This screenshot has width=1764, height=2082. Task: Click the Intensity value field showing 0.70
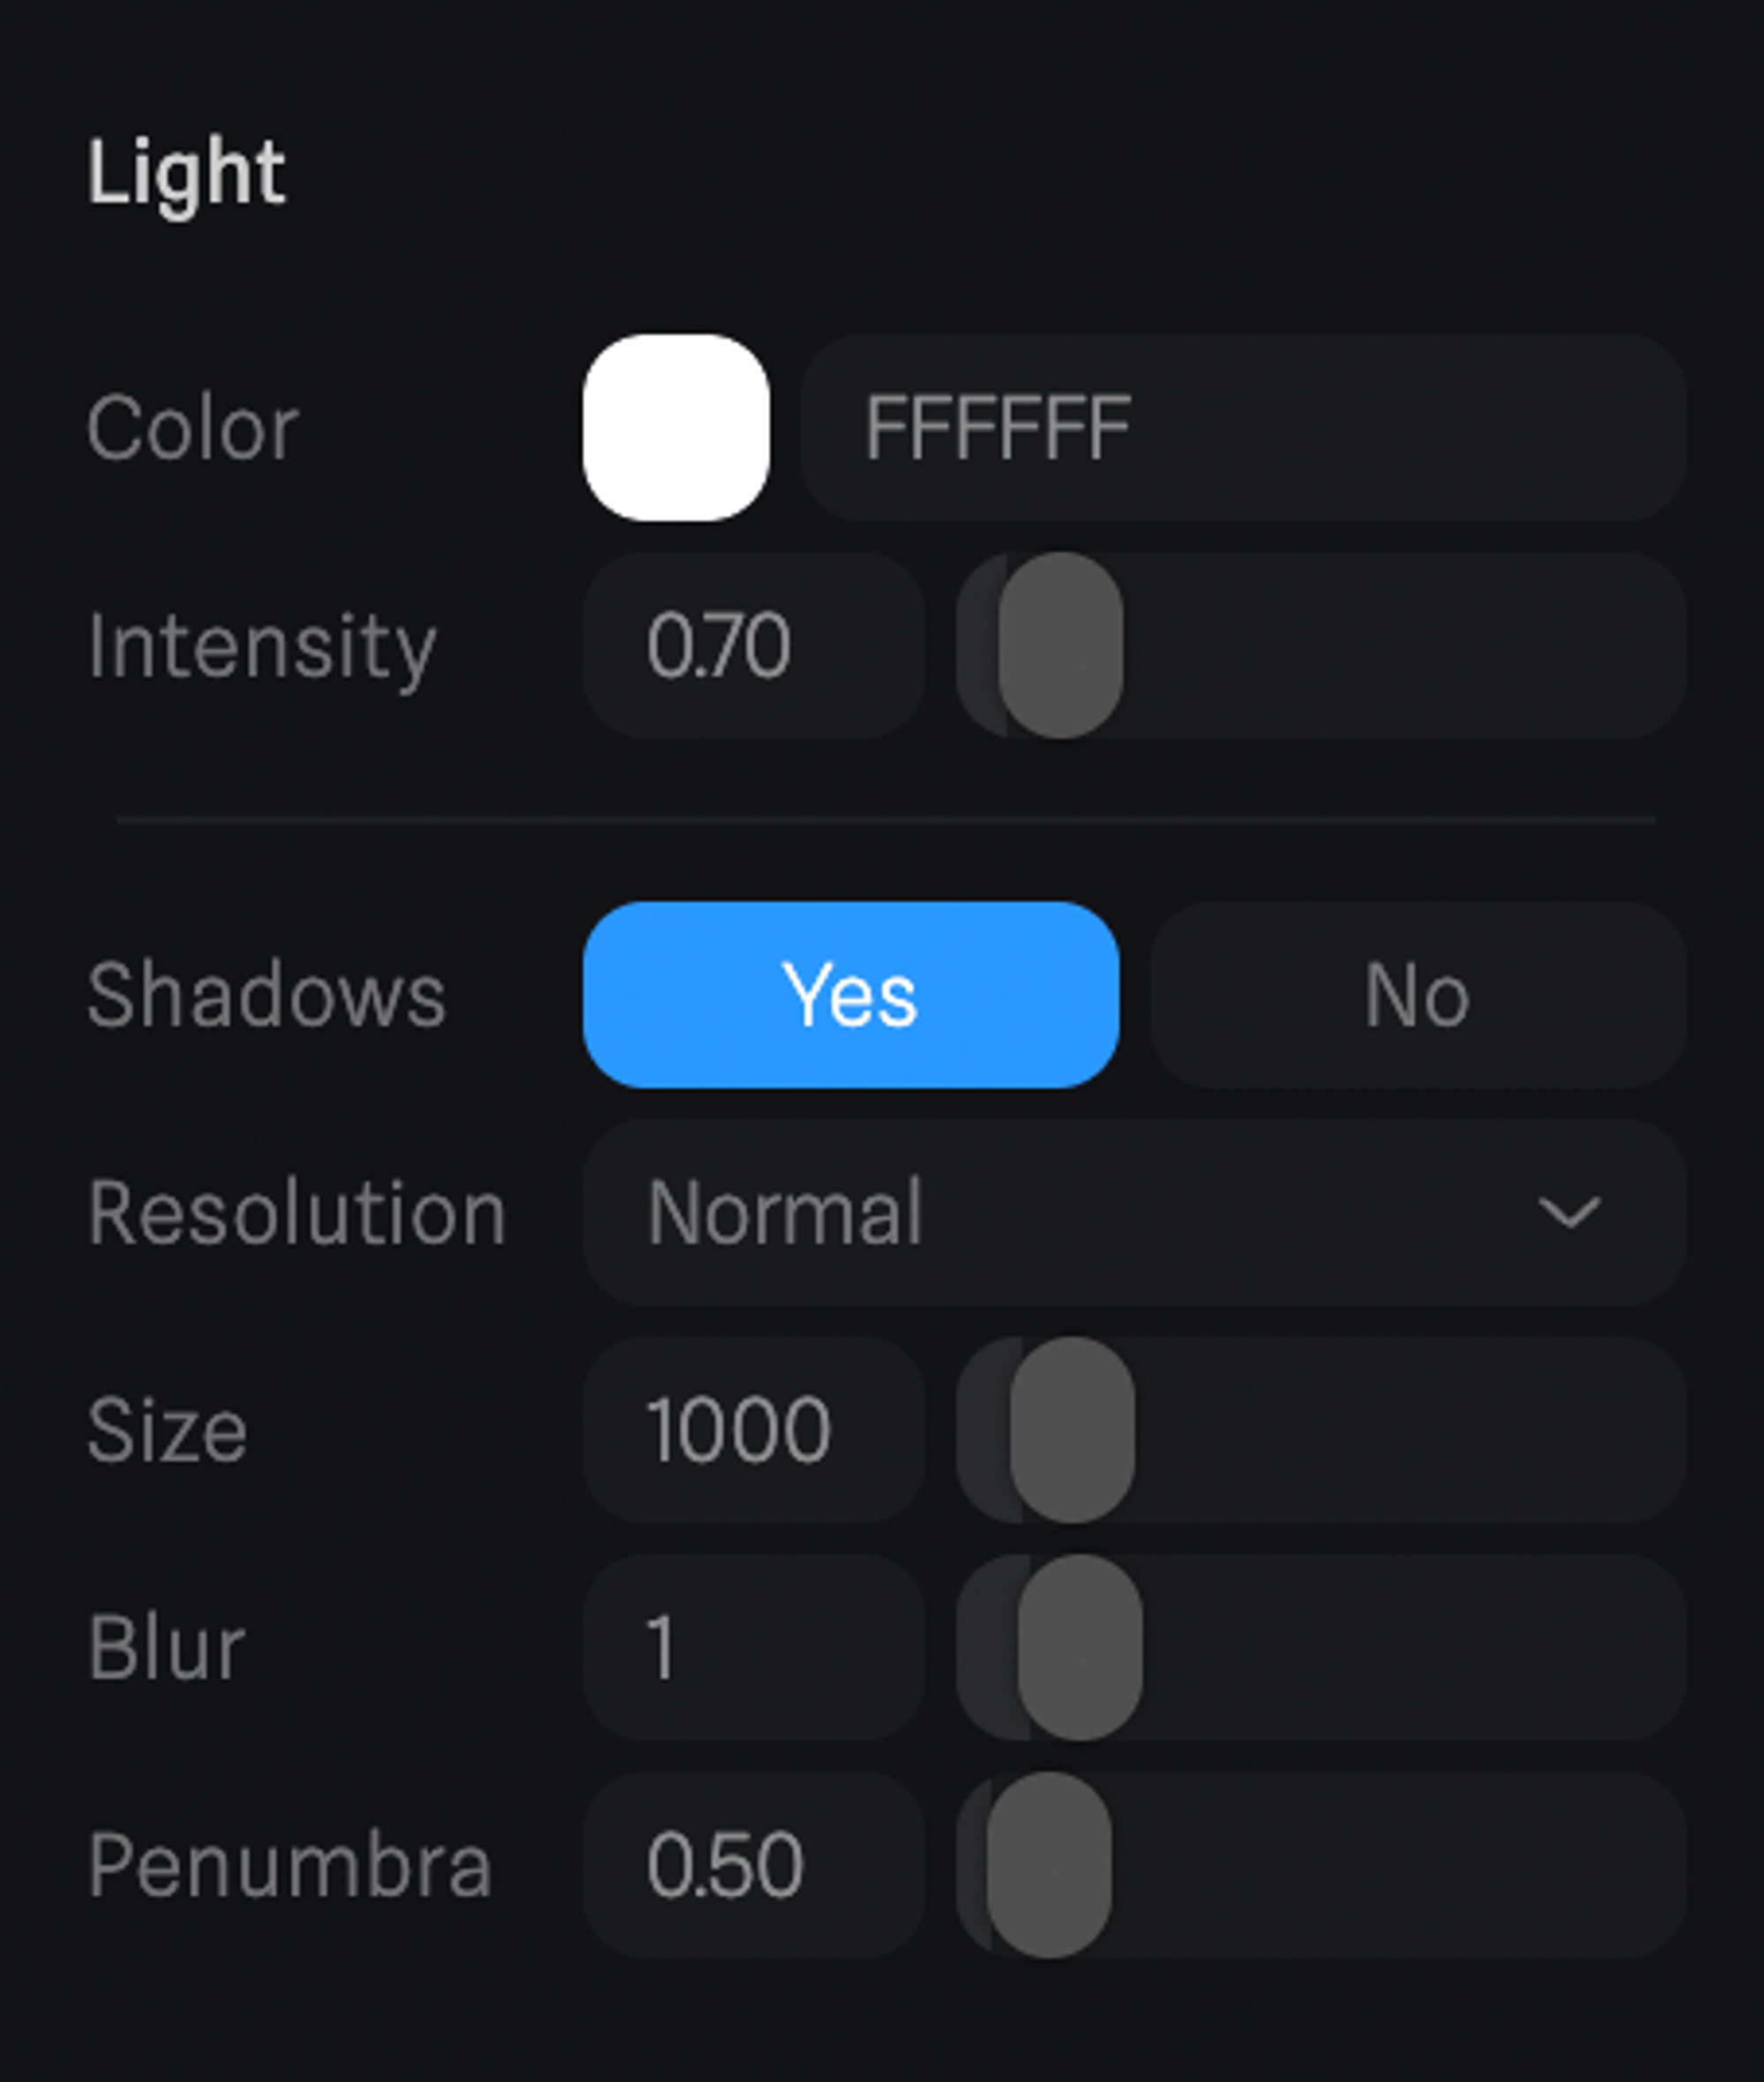tap(753, 645)
